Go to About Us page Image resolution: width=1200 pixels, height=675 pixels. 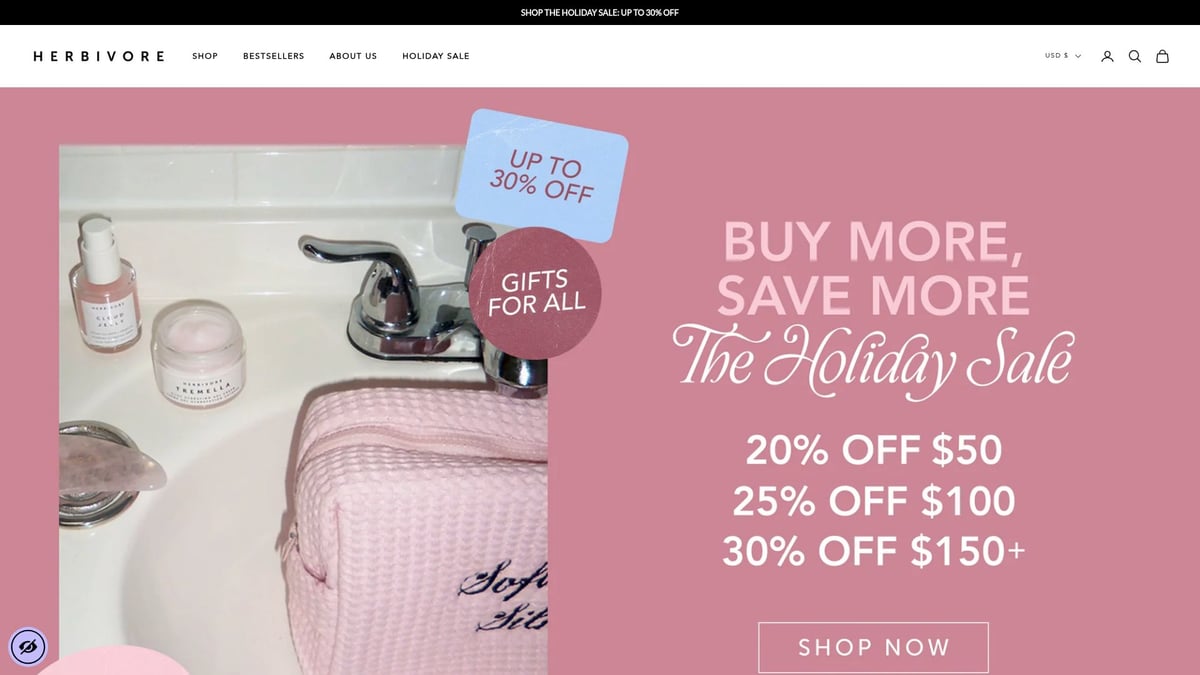pos(353,56)
